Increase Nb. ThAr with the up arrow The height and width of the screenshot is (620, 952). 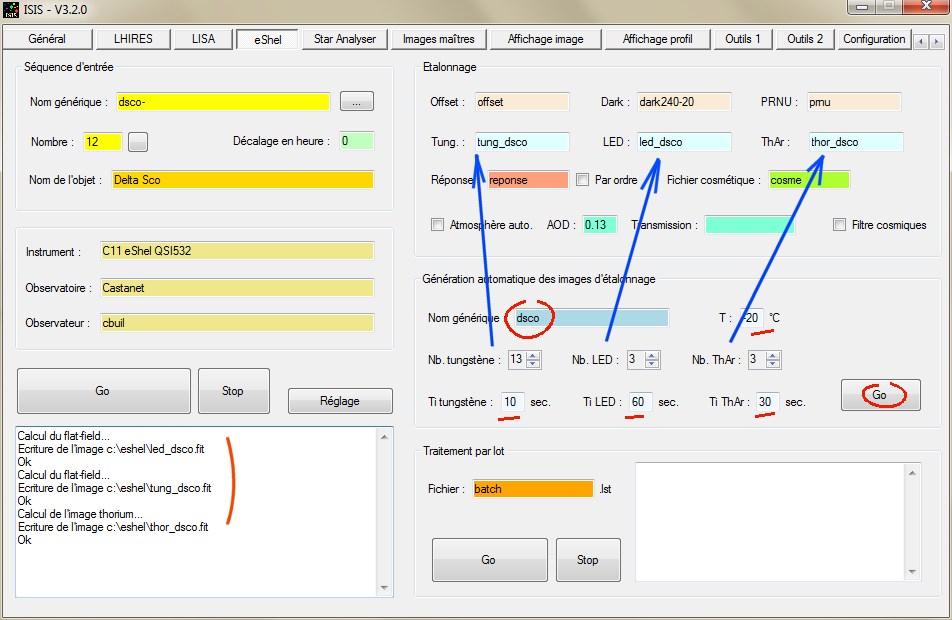coord(773,356)
